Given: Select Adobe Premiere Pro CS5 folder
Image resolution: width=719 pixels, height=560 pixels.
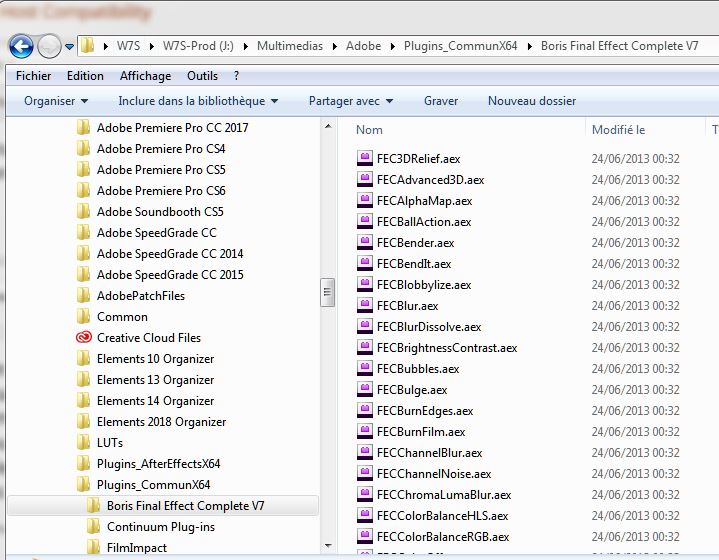Looking at the screenshot, I should coord(161,170).
